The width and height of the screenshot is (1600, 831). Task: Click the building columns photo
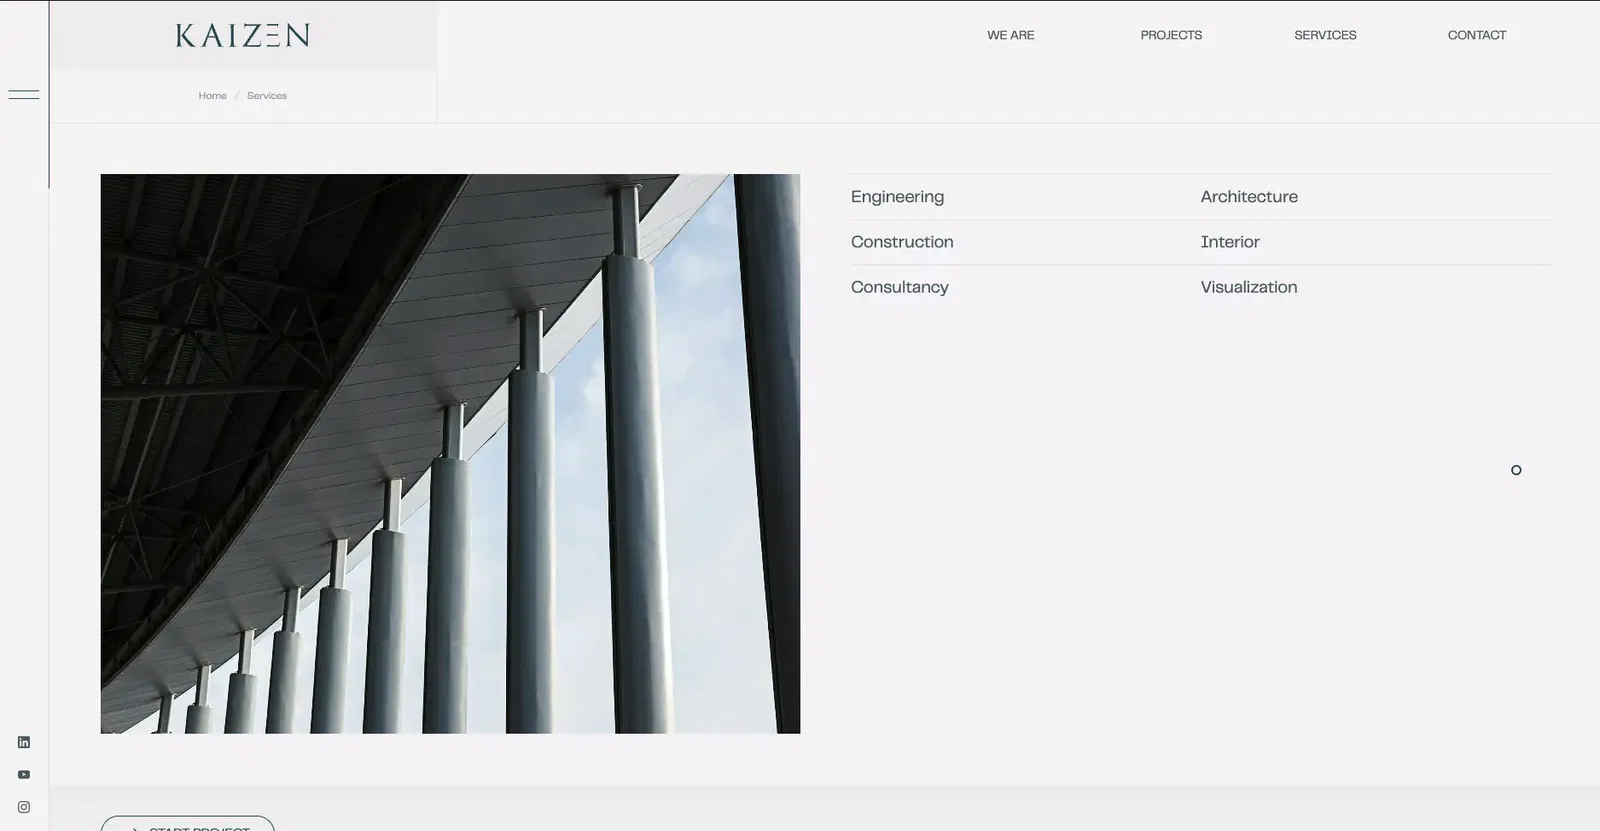(450, 454)
